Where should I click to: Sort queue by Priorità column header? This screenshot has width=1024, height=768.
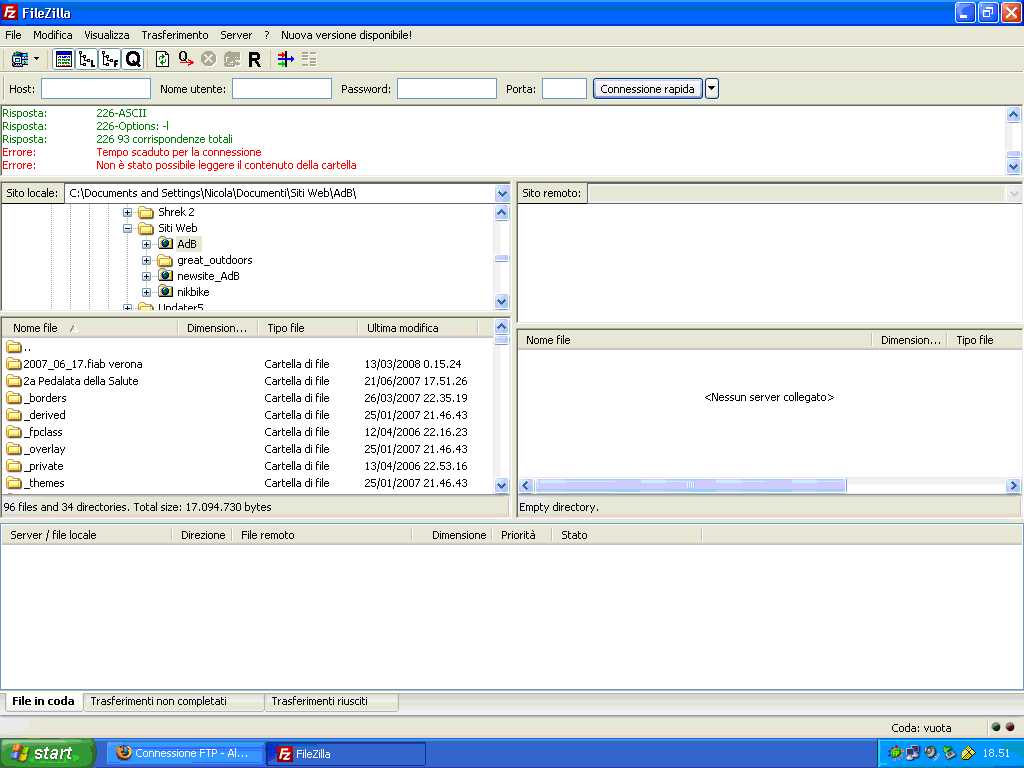tap(522, 535)
